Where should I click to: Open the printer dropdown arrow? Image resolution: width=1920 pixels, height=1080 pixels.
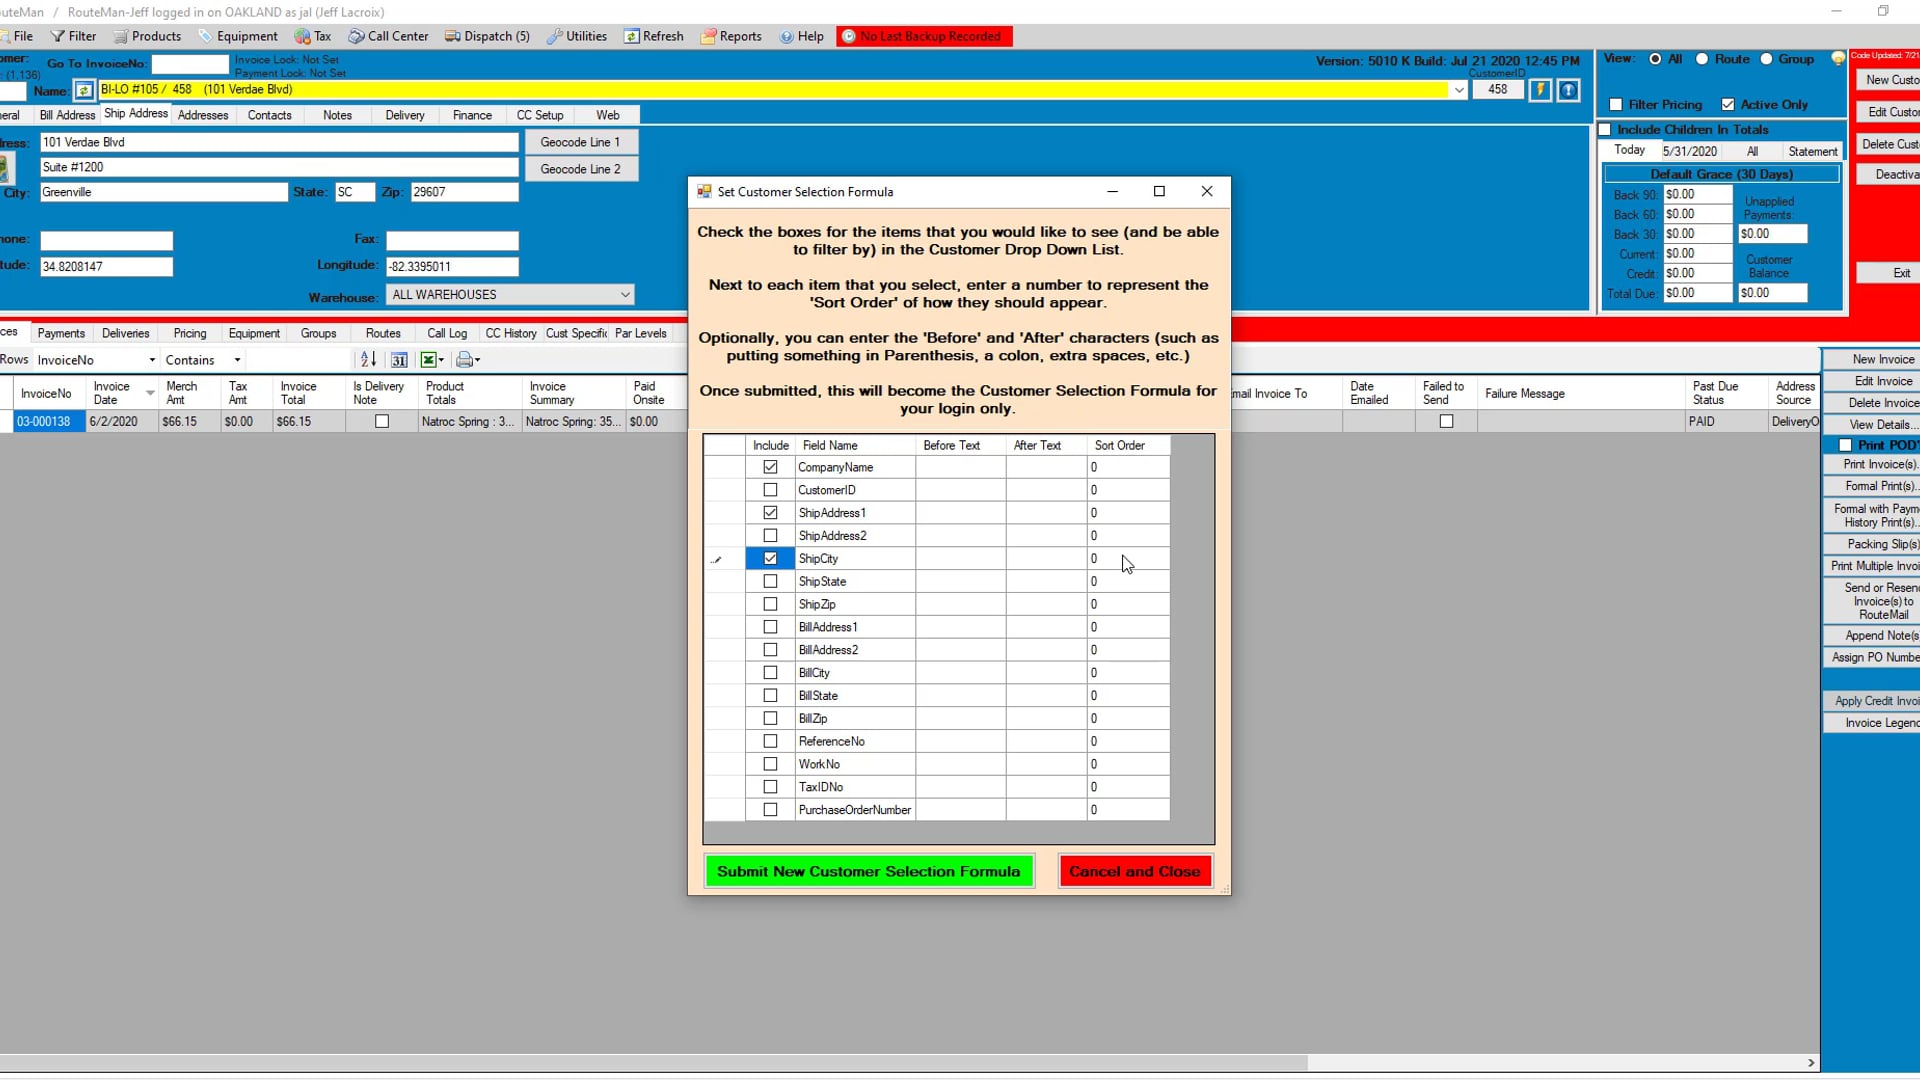pyautogui.click(x=478, y=360)
